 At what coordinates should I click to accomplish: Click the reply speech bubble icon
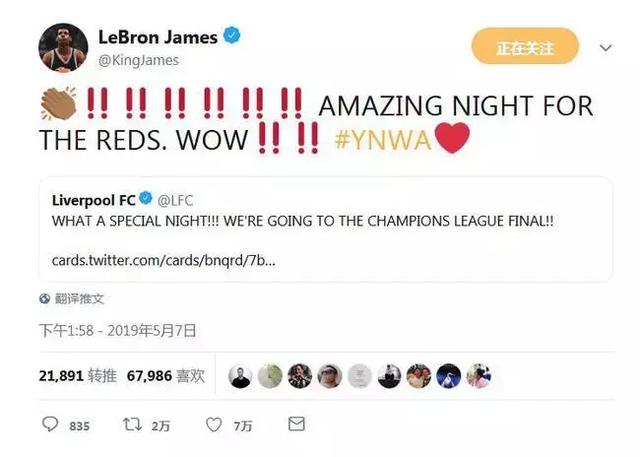50,424
